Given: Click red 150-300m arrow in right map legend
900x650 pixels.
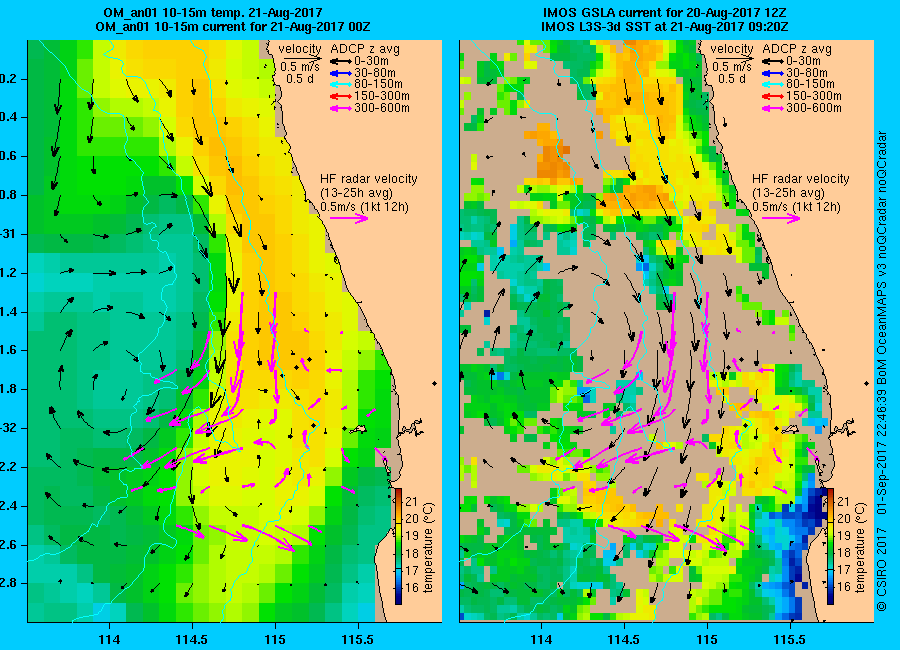Looking at the screenshot, I should coord(773,96).
